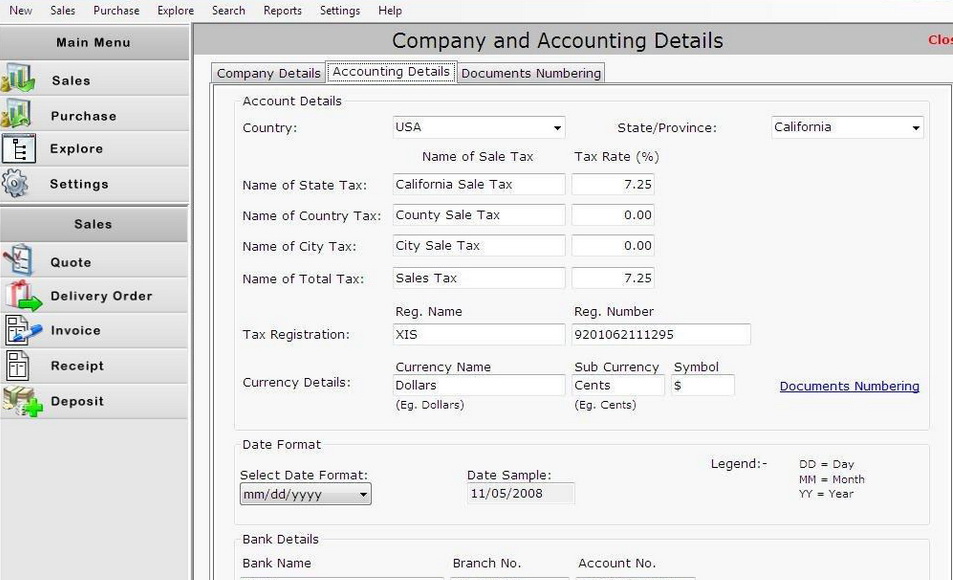Open the Settings menu in menu bar
This screenshot has height=580, width=953.
pyautogui.click(x=340, y=10)
